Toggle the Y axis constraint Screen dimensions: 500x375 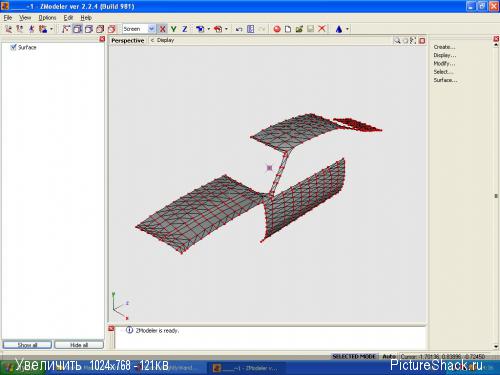[173, 29]
